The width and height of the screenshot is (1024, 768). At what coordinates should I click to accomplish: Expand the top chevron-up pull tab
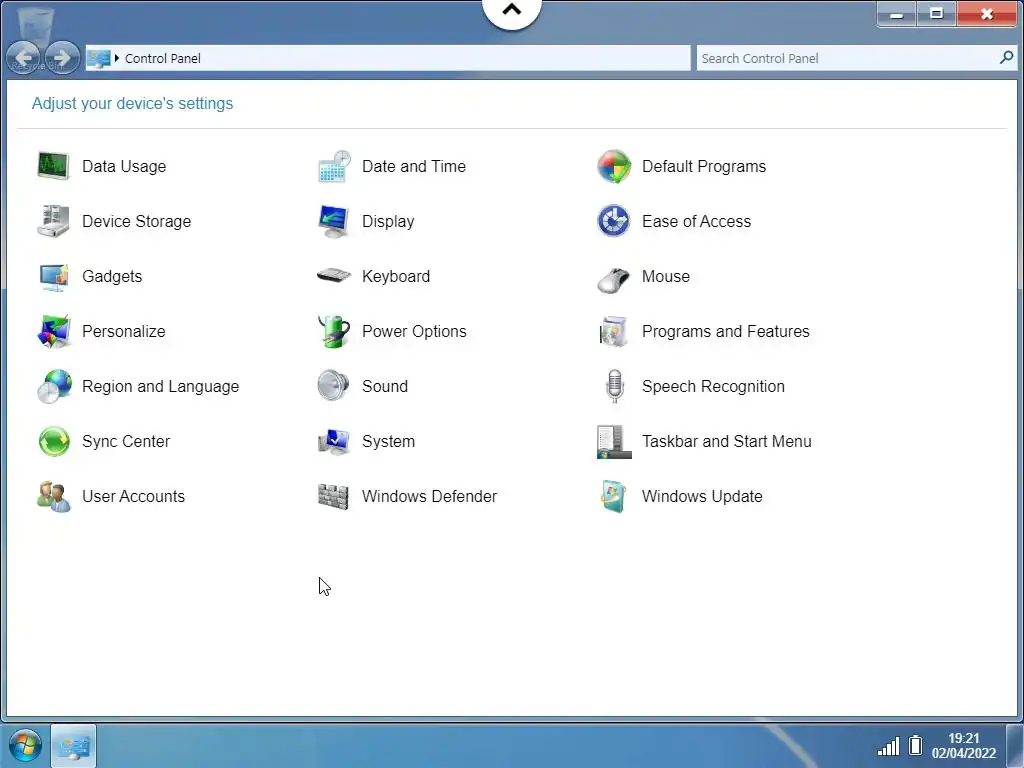[512, 11]
